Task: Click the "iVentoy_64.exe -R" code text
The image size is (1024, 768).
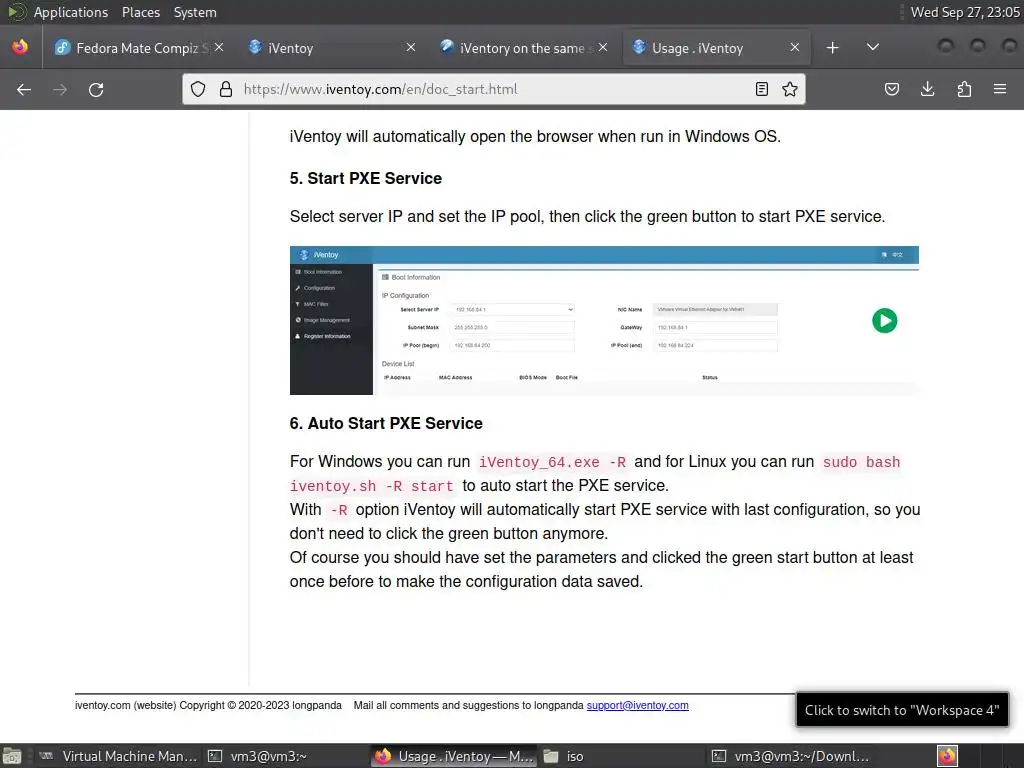Action: [552, 462]
